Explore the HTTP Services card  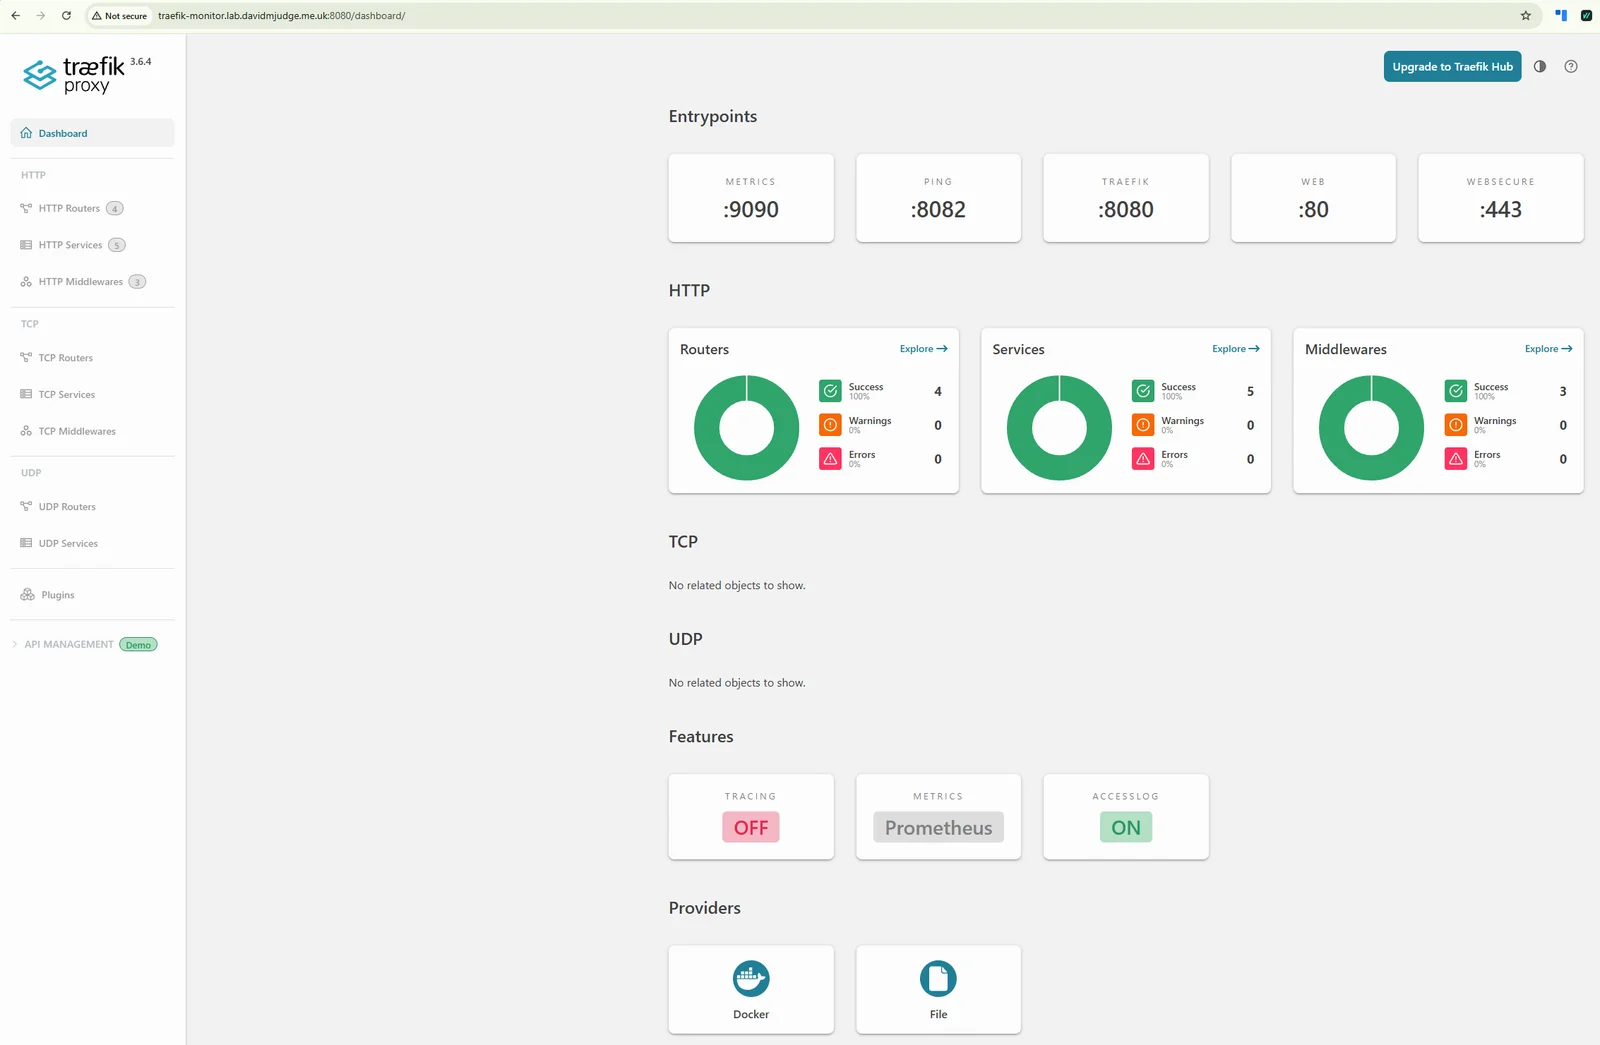(1236, 349)
